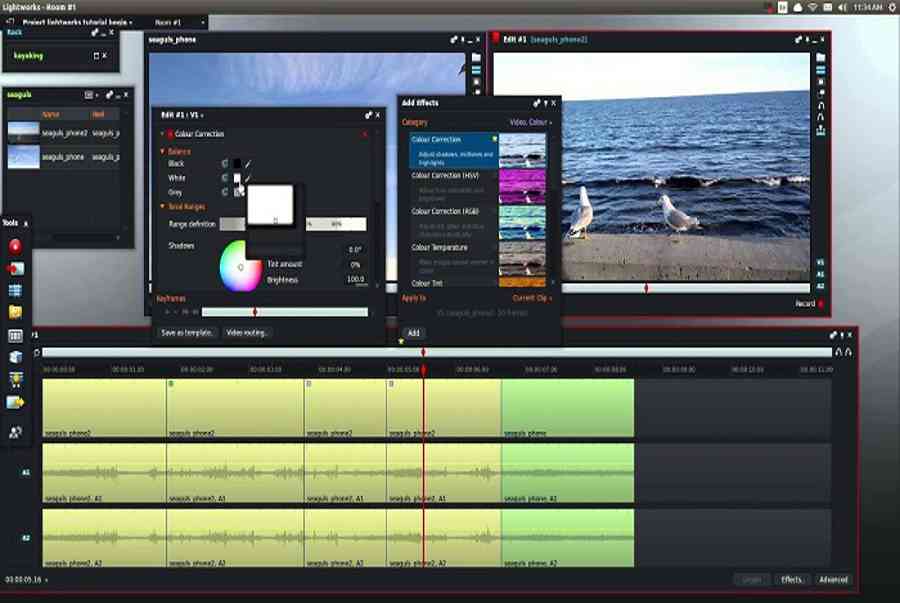Open the Room #1 tab at top

[x=169, y=21]
